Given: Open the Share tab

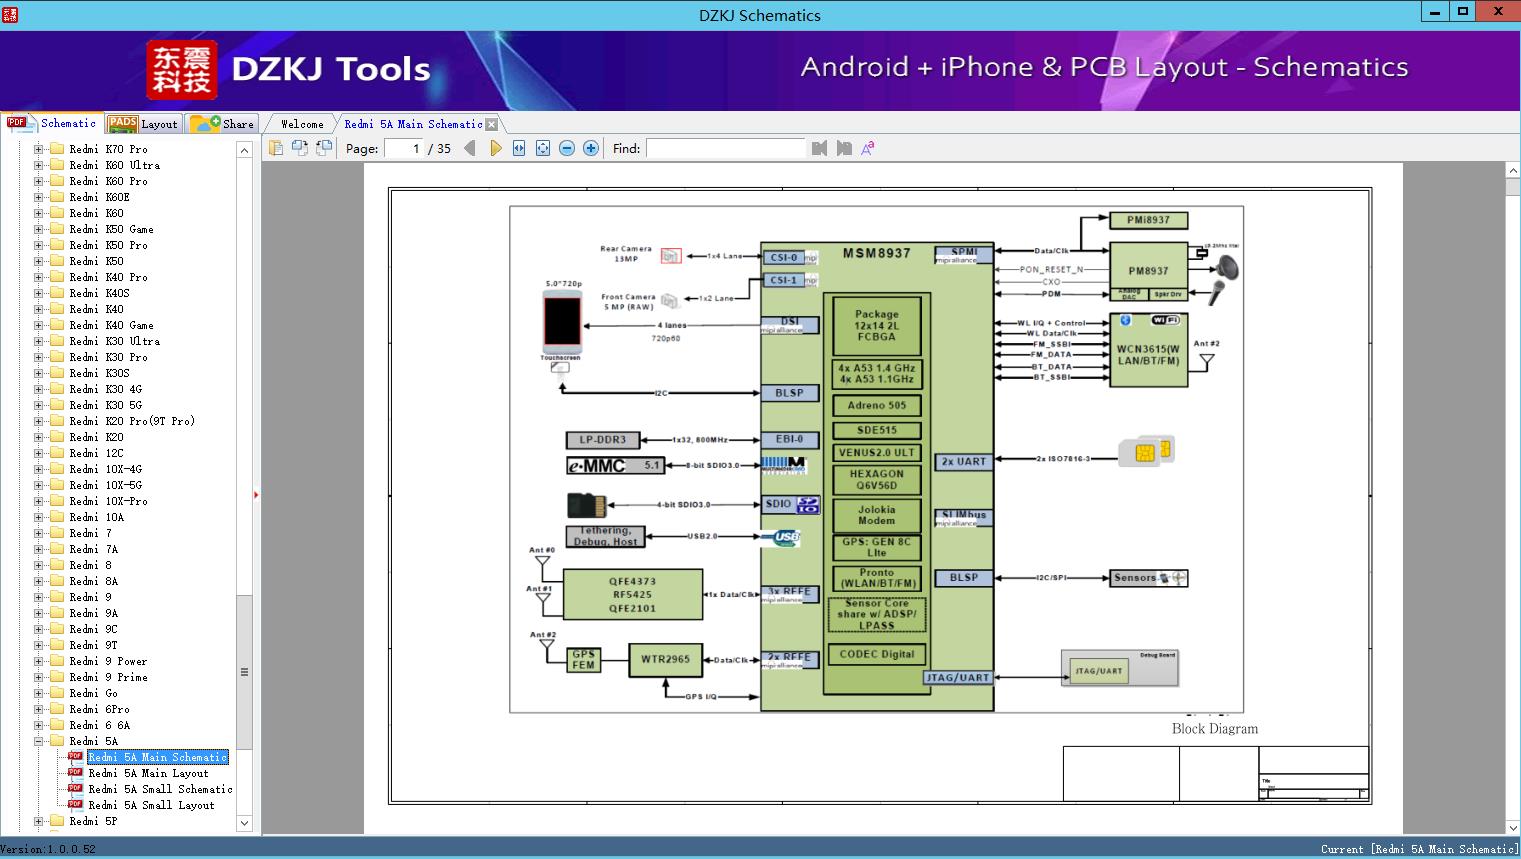Looking at the screenshot, I should tap(222, 124).
